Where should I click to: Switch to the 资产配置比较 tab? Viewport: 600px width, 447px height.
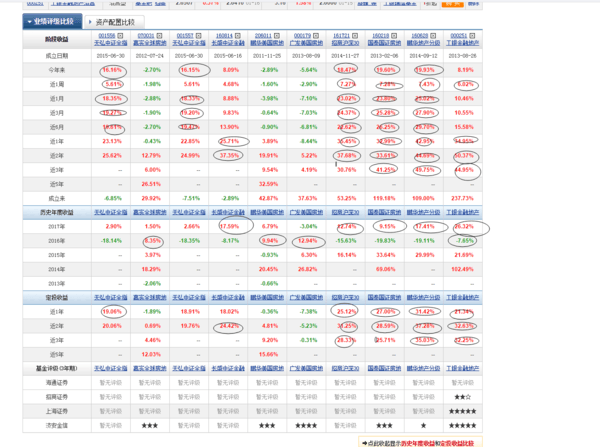click(114, 22)
